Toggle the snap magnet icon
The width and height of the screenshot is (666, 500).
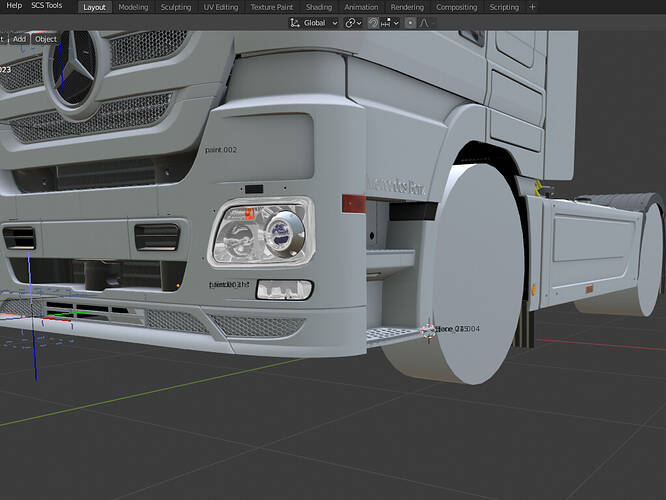coord(373,22)
